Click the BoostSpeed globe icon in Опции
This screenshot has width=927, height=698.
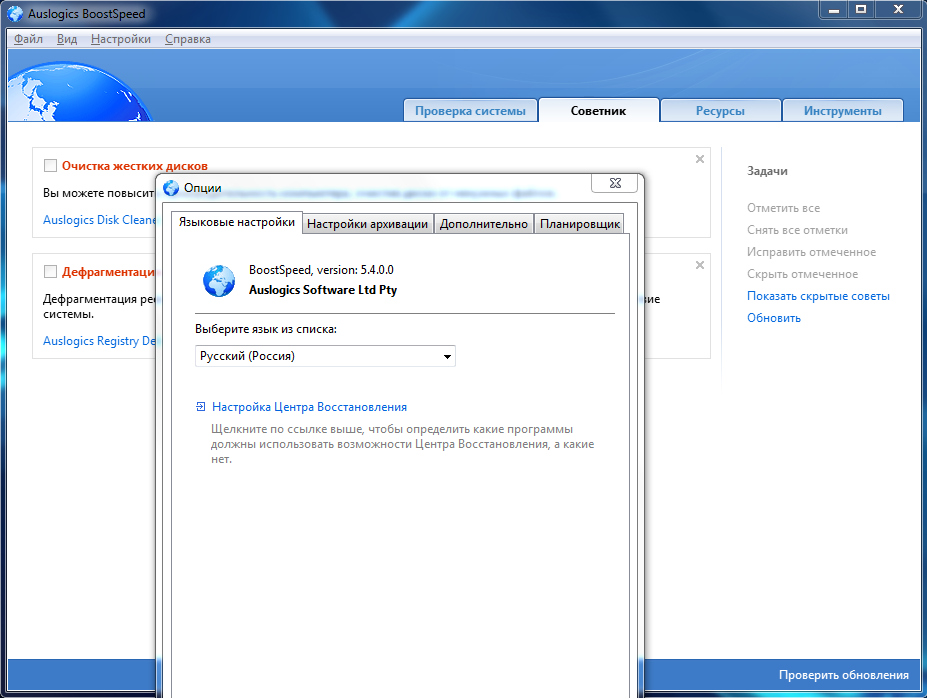(x=219, y=281)
